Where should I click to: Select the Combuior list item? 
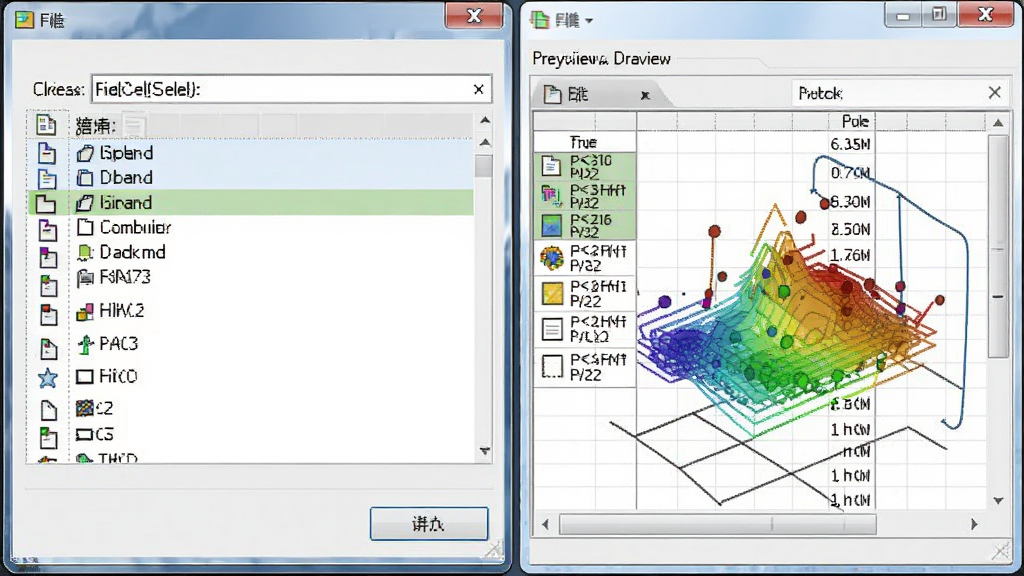point(271,227)
